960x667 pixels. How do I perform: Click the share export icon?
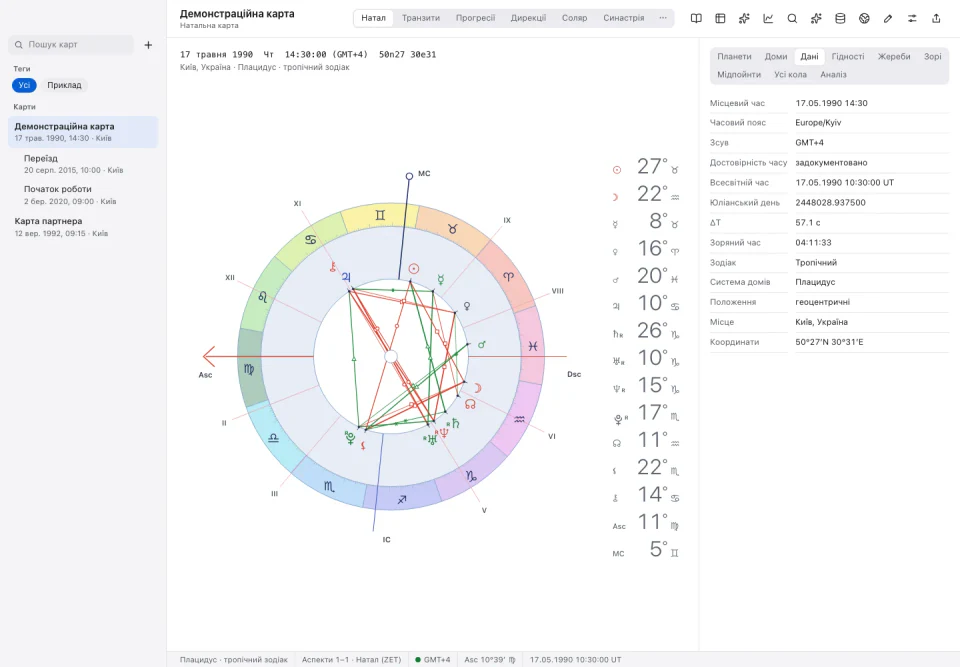pos(936,18)
